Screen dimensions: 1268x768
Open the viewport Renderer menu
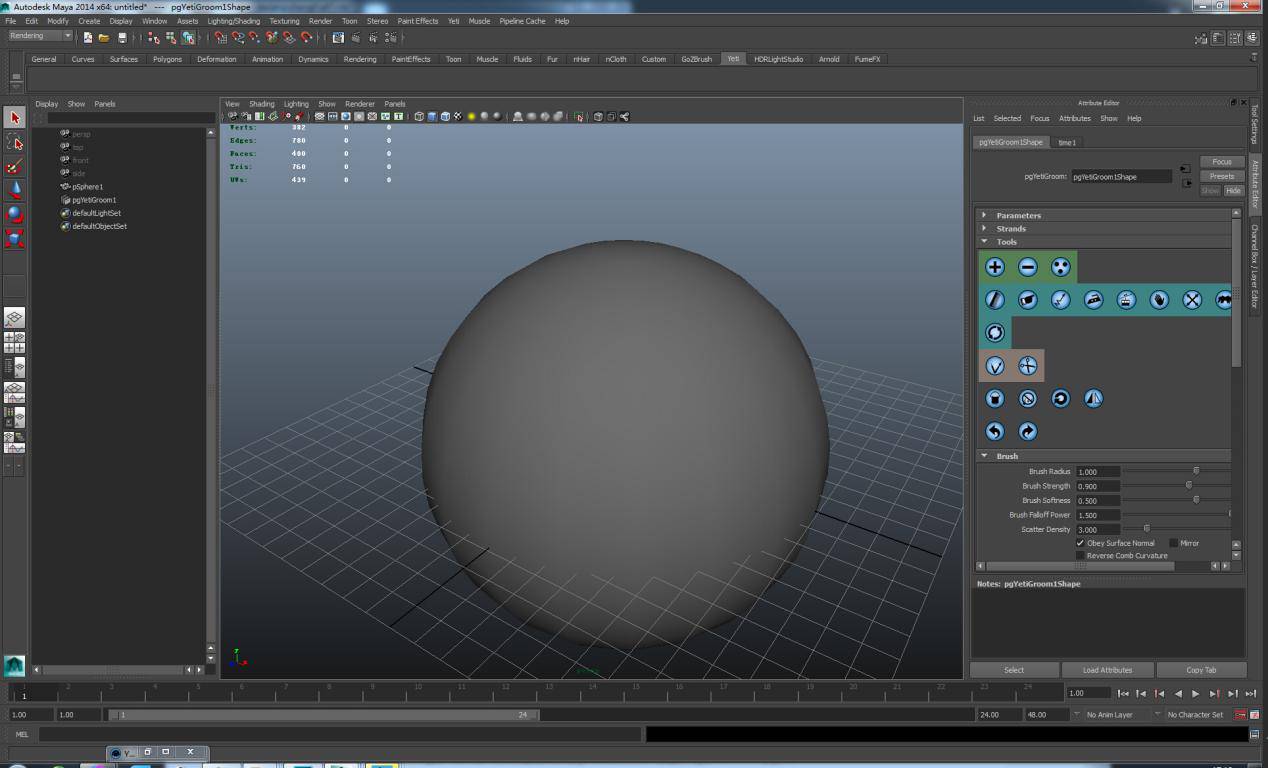tap(360, 104)
